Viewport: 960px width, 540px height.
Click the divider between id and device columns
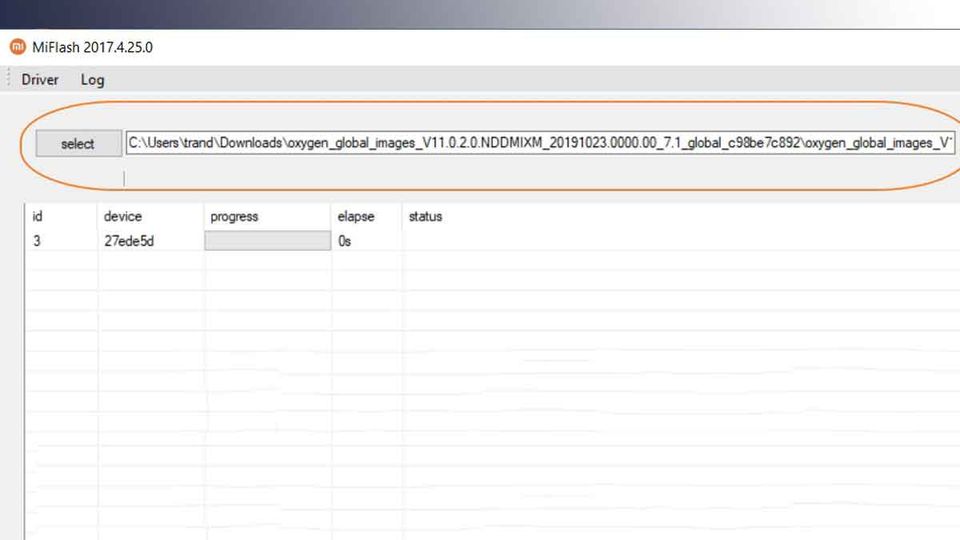pos(98,216)
